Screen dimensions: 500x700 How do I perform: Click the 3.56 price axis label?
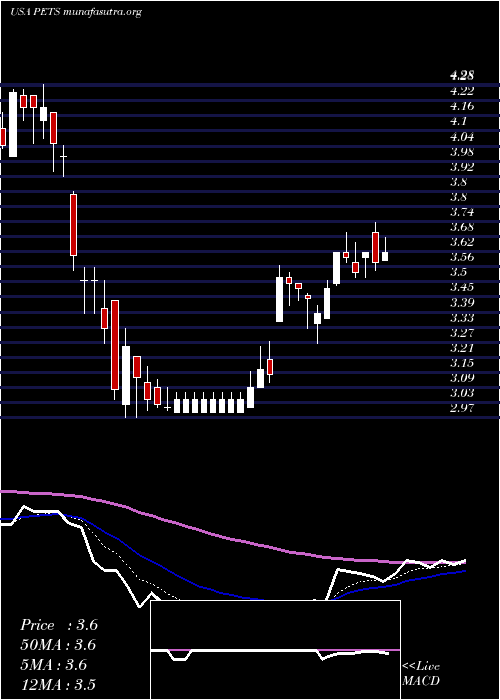pyautogui.click(x=461, y=257)
